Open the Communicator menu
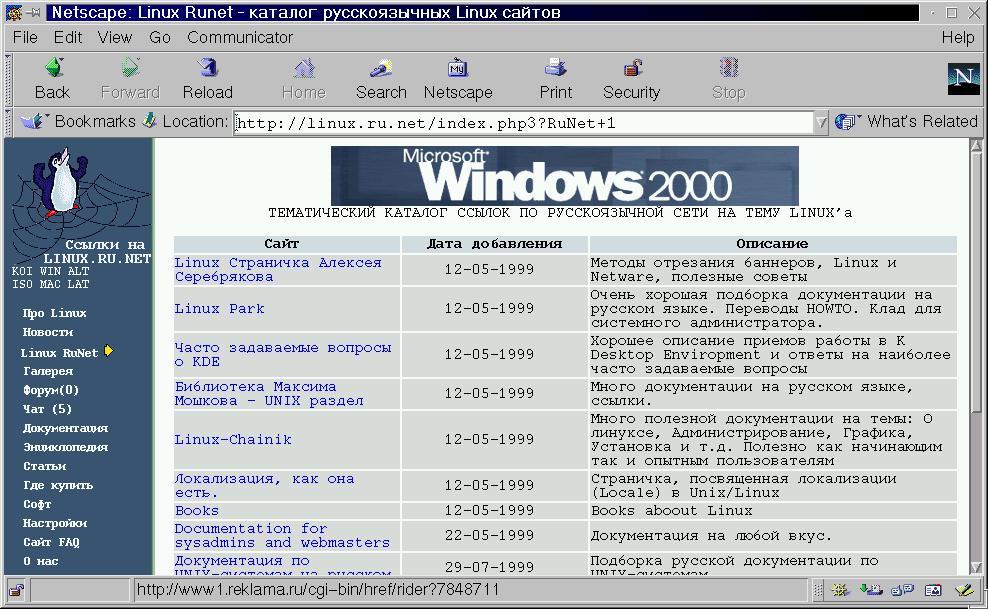 pos(239,37)
